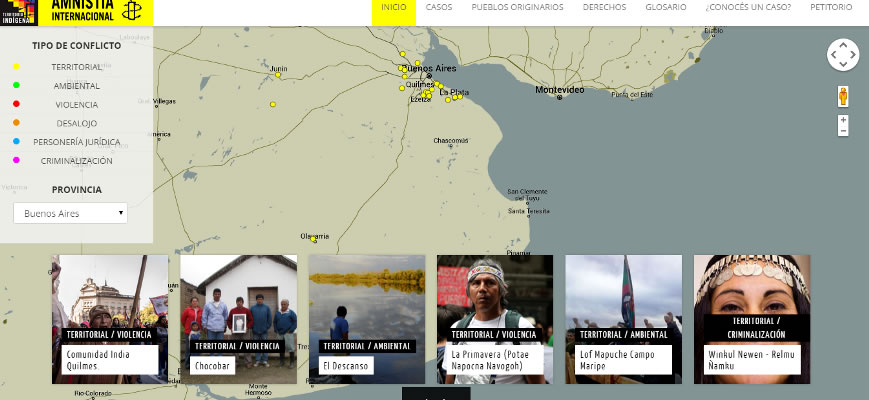Open the Glosario page link
869x400 pixels.
665,8
